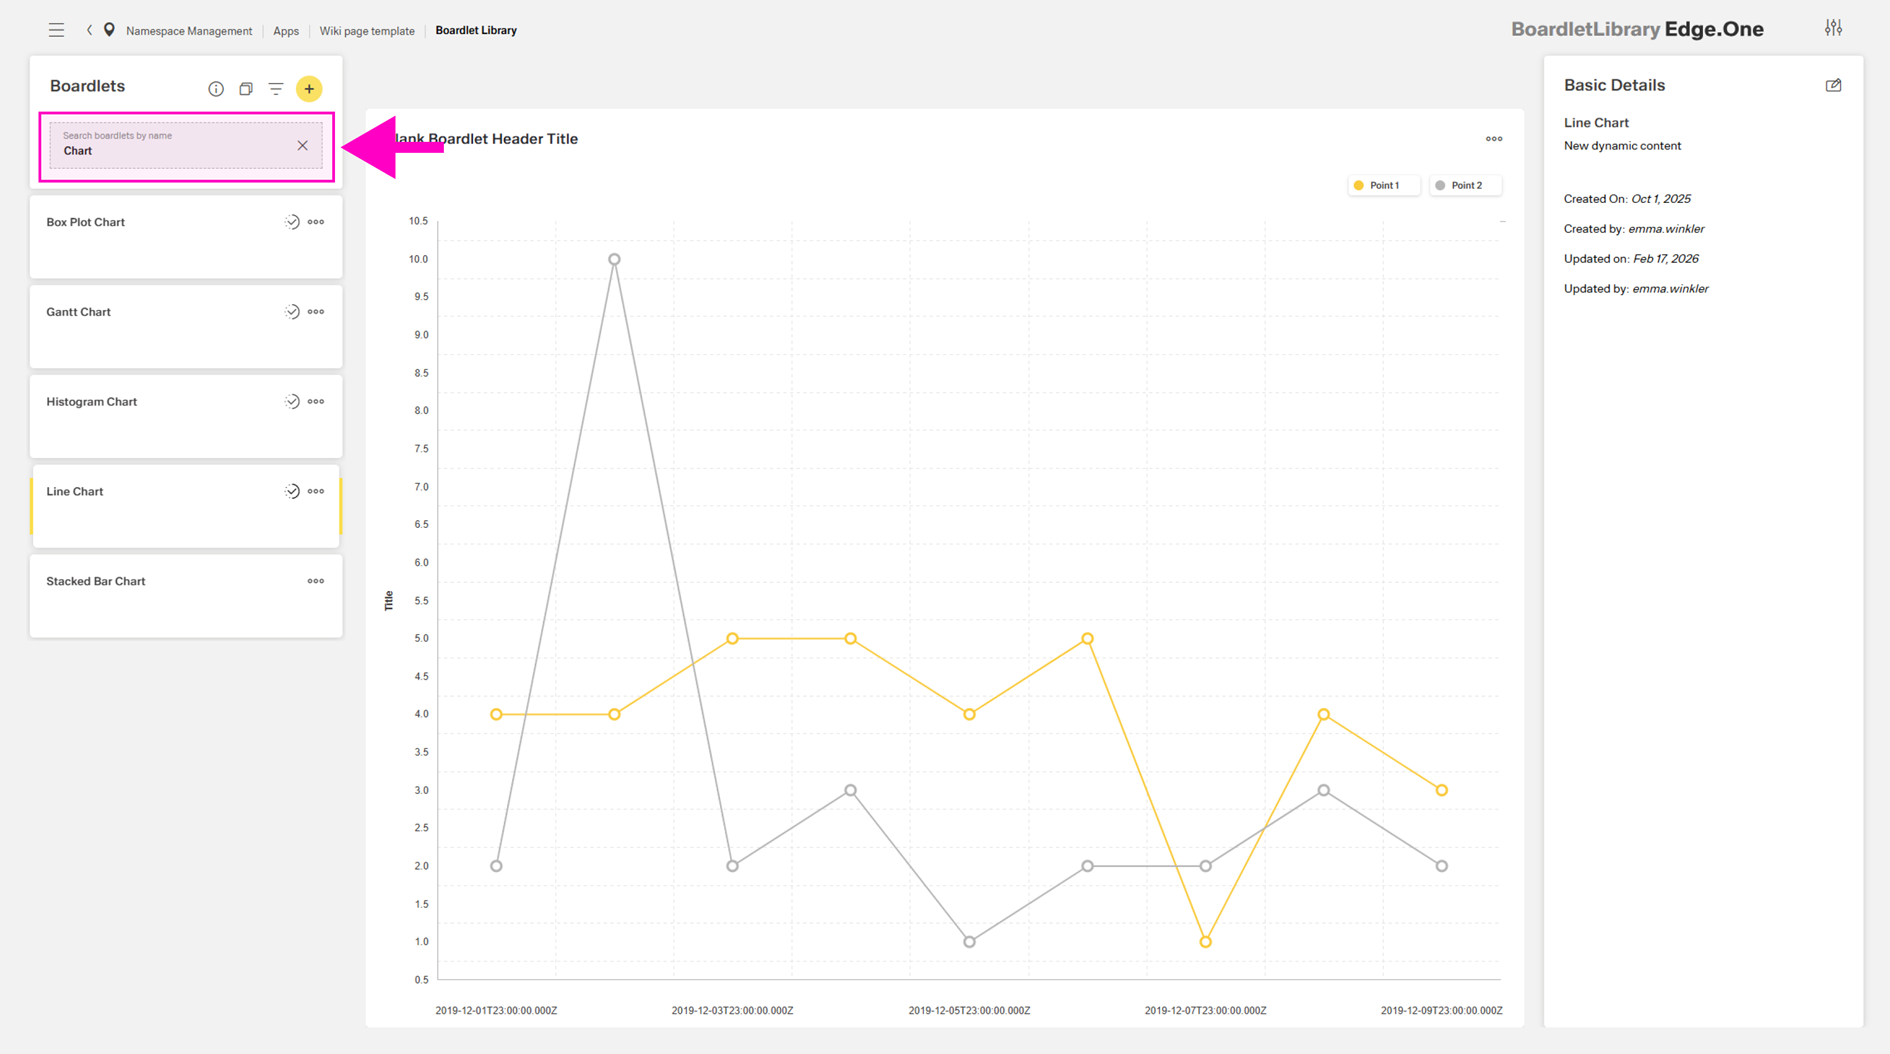1890x1054 pixels.
Task: Click the back chevron in breadcrumb
Action: [90, 30]
